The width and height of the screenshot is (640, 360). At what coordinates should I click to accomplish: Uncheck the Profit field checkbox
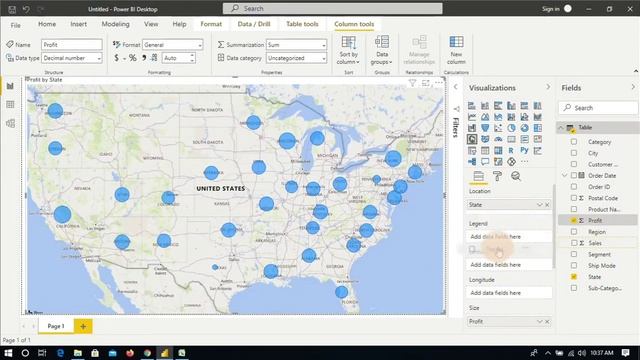574,220
